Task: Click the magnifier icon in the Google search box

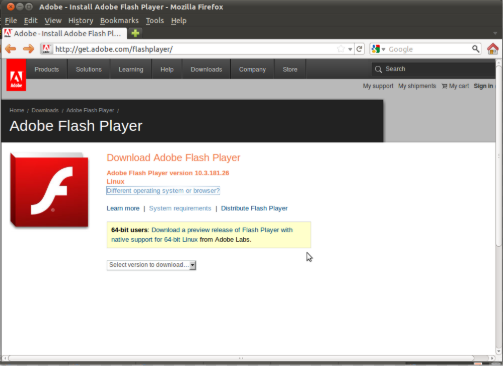Action: (x=476, y=49)
